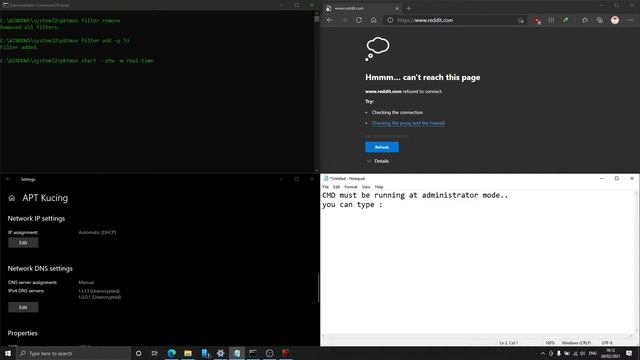This screenshot has height=360, width=640.
Task: Open the Settings gear on the taskbar
Action: (220, 353)
